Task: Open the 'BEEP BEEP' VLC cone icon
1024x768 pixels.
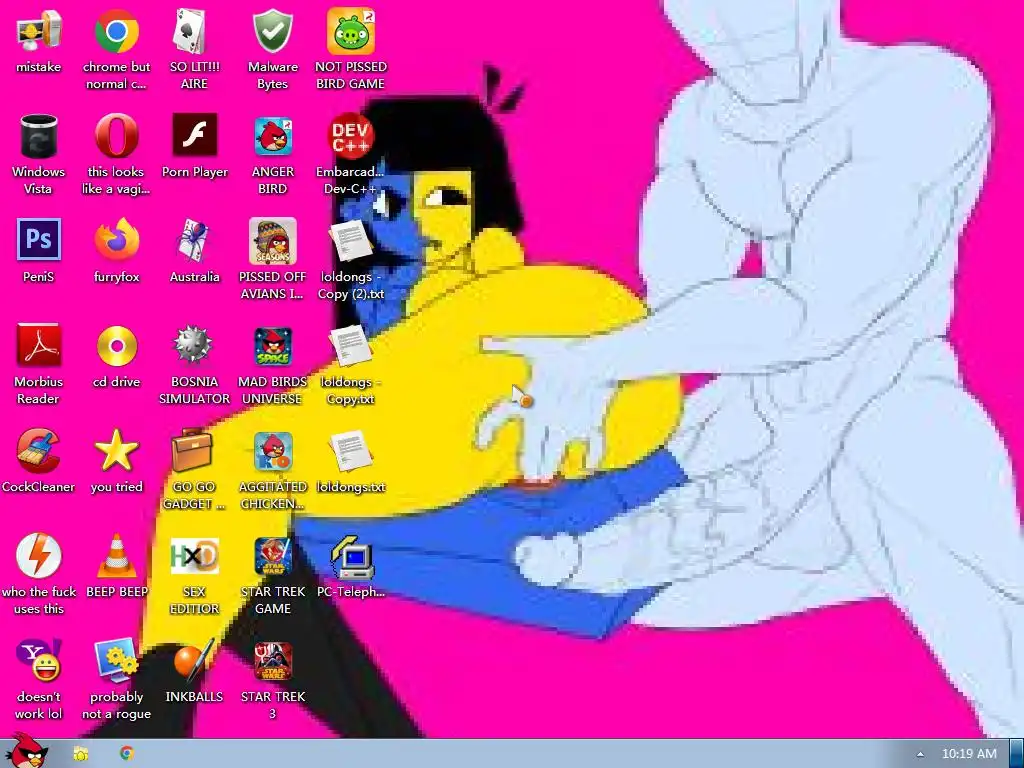Action: (116, 556)
